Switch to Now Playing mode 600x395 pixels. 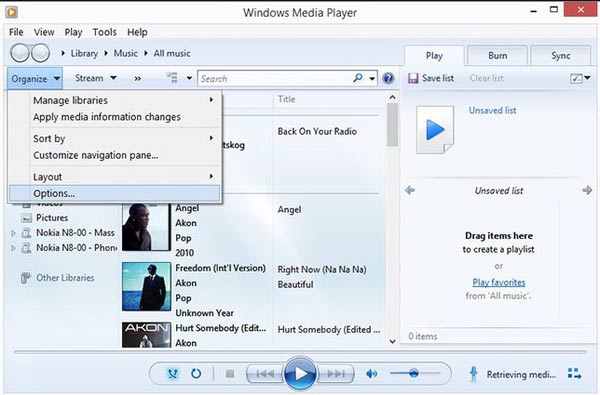(574, 374)
